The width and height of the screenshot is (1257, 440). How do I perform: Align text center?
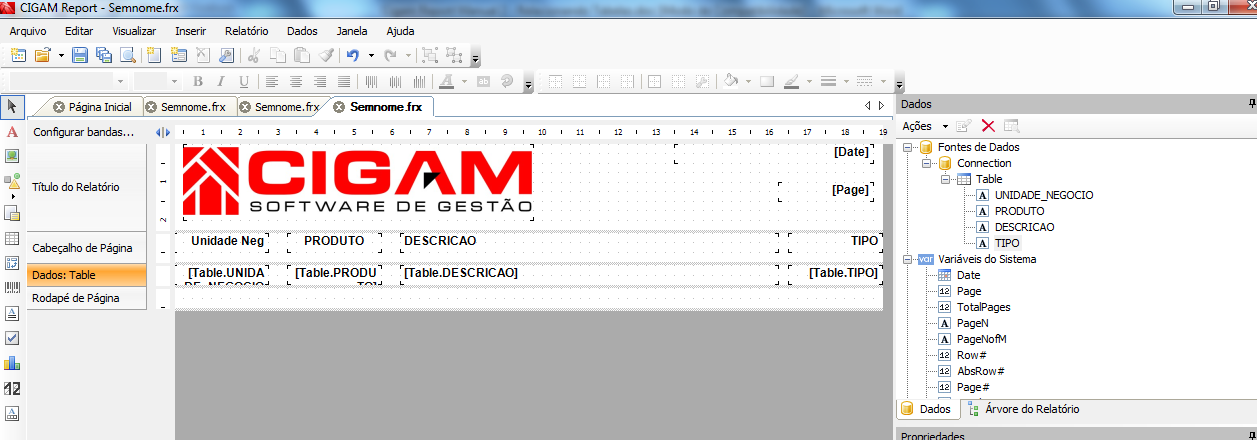click(x=296, y=81)
